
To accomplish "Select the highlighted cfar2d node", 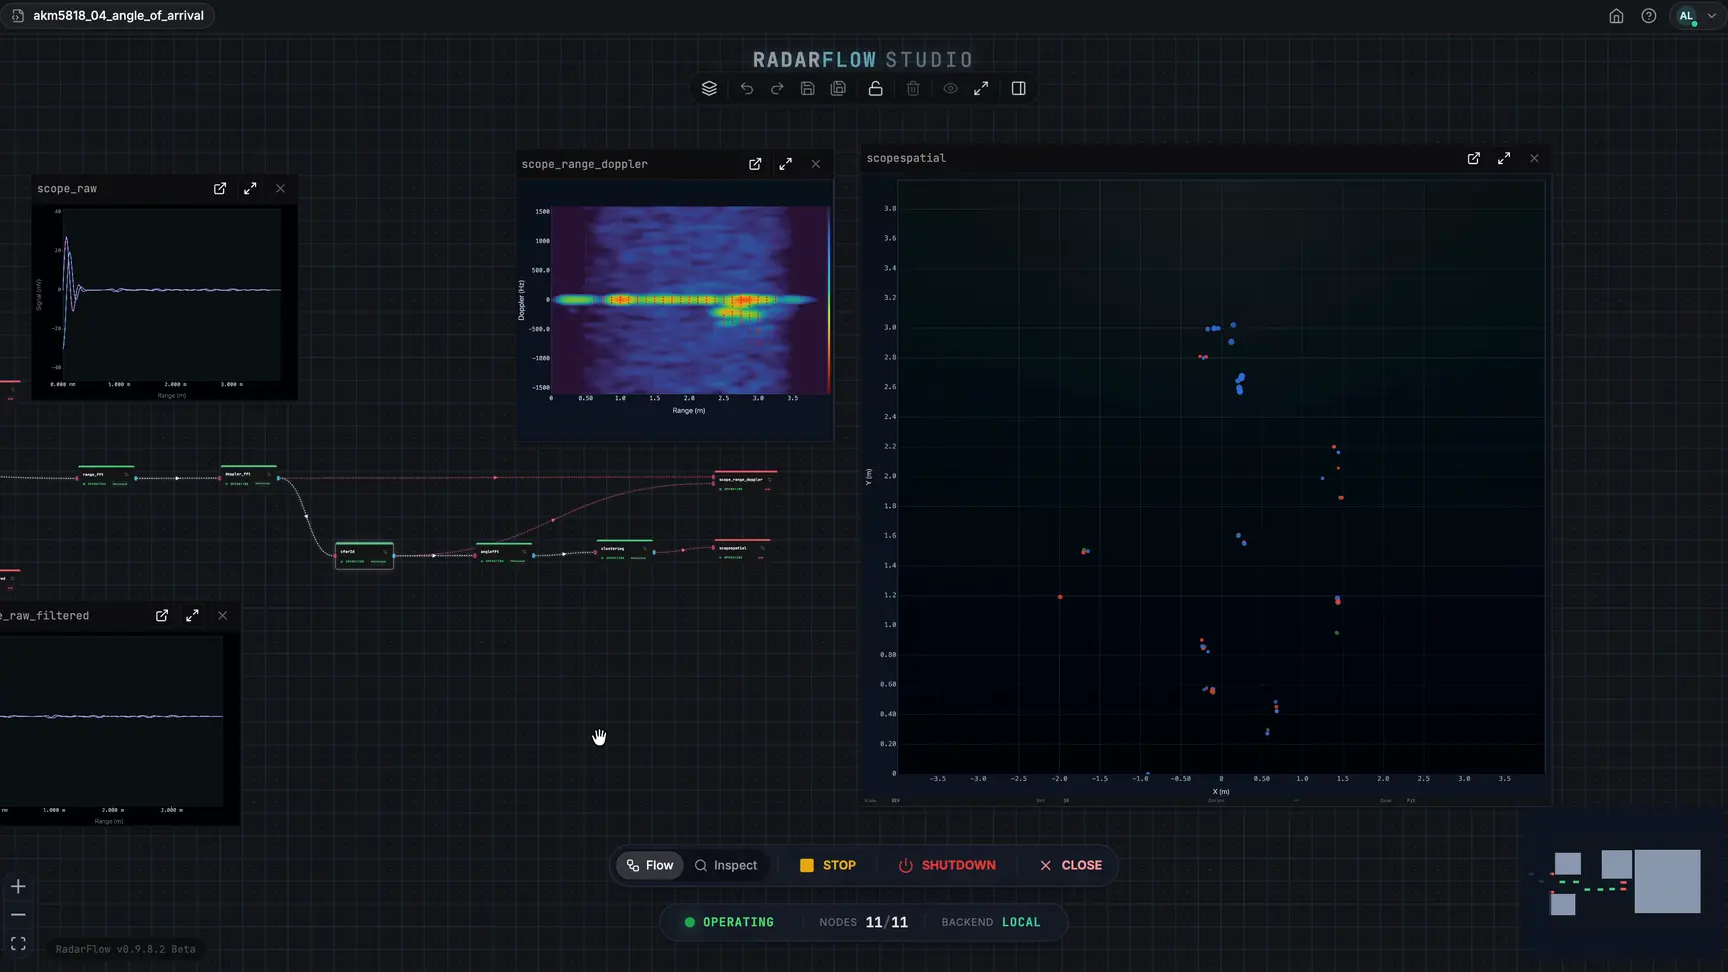I will click(364, 555).
